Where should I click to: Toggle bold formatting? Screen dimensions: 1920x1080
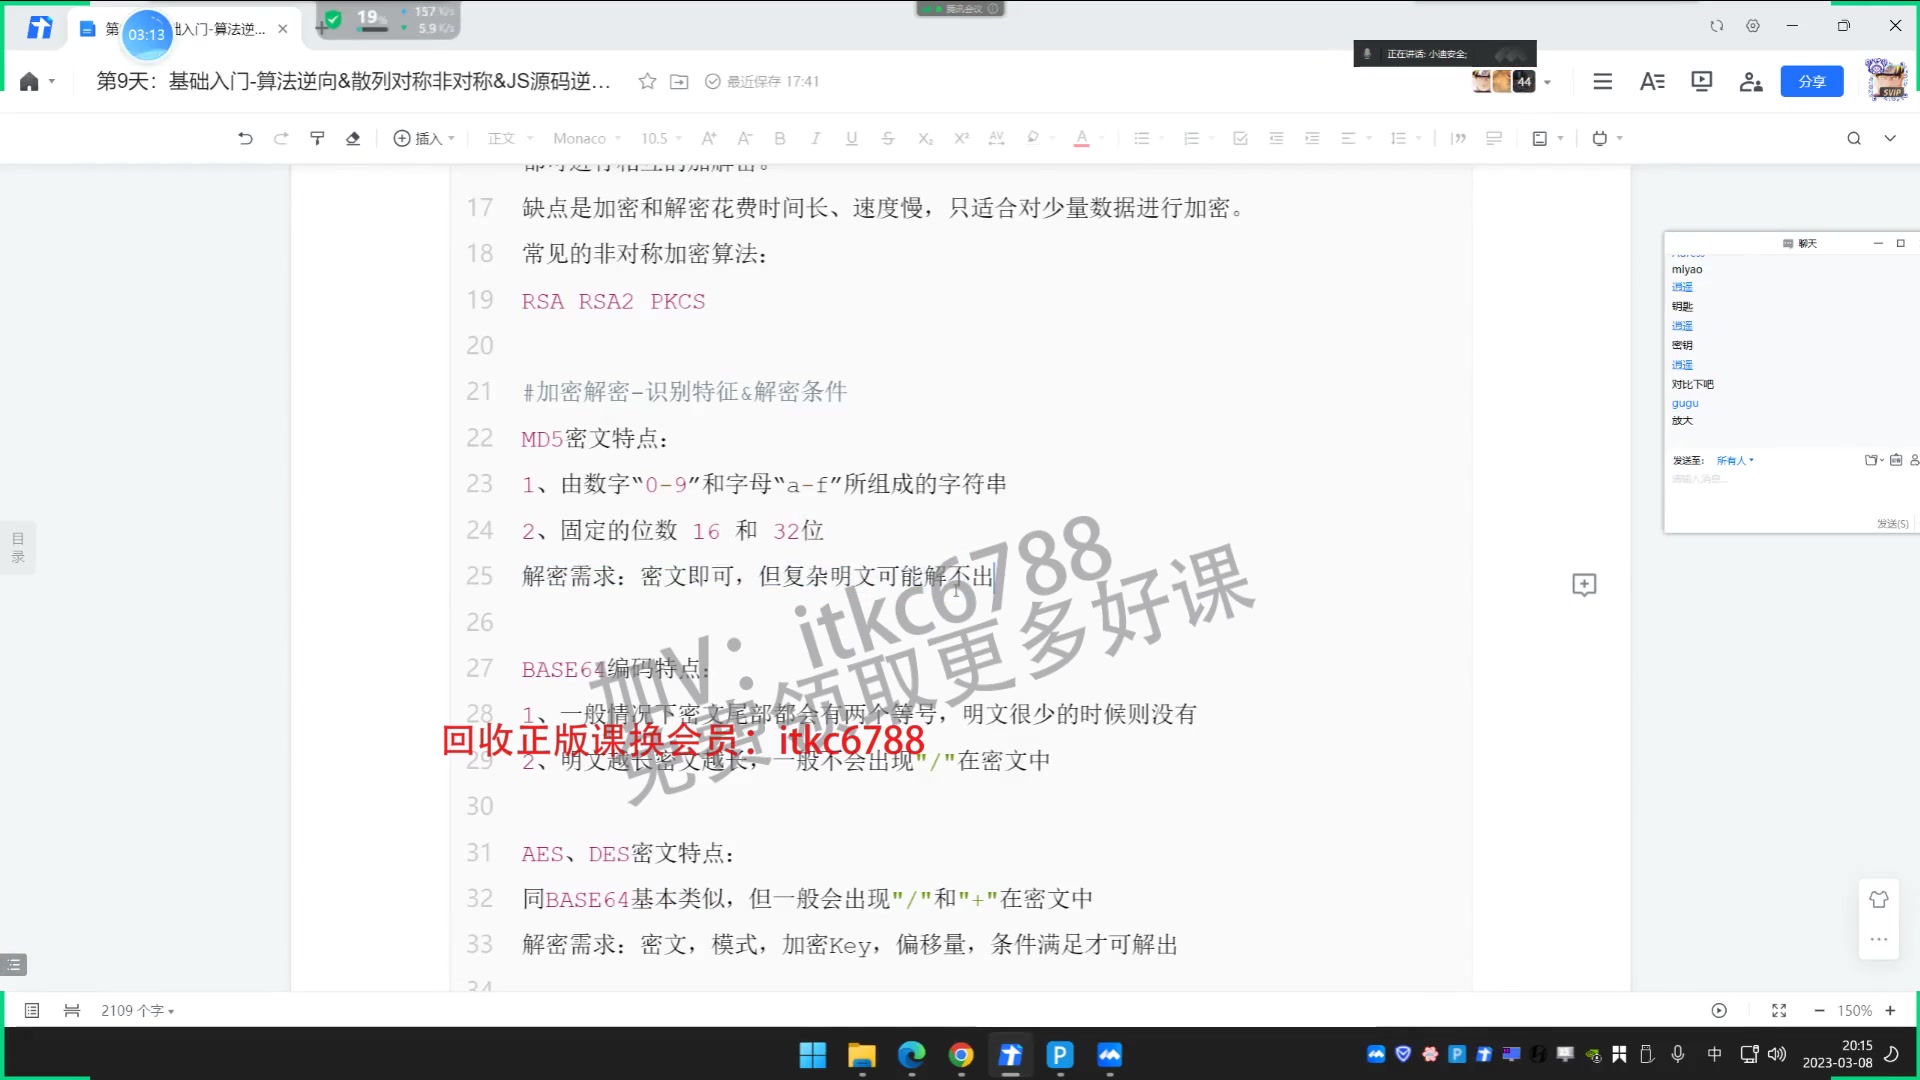pos(780,138)
